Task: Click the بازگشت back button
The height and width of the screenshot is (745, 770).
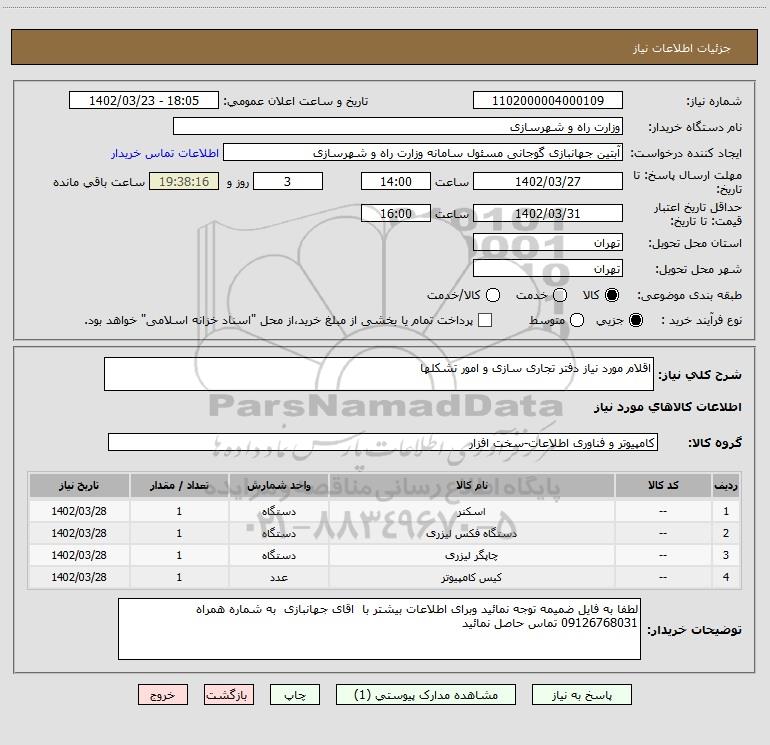Action: point(229,695)
